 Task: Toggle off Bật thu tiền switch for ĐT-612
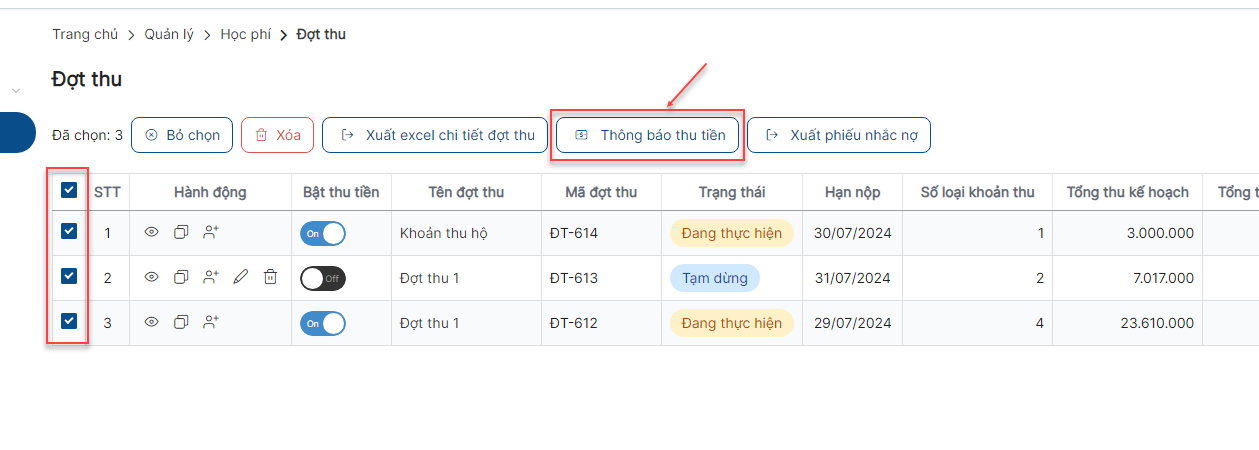(323, 323)
